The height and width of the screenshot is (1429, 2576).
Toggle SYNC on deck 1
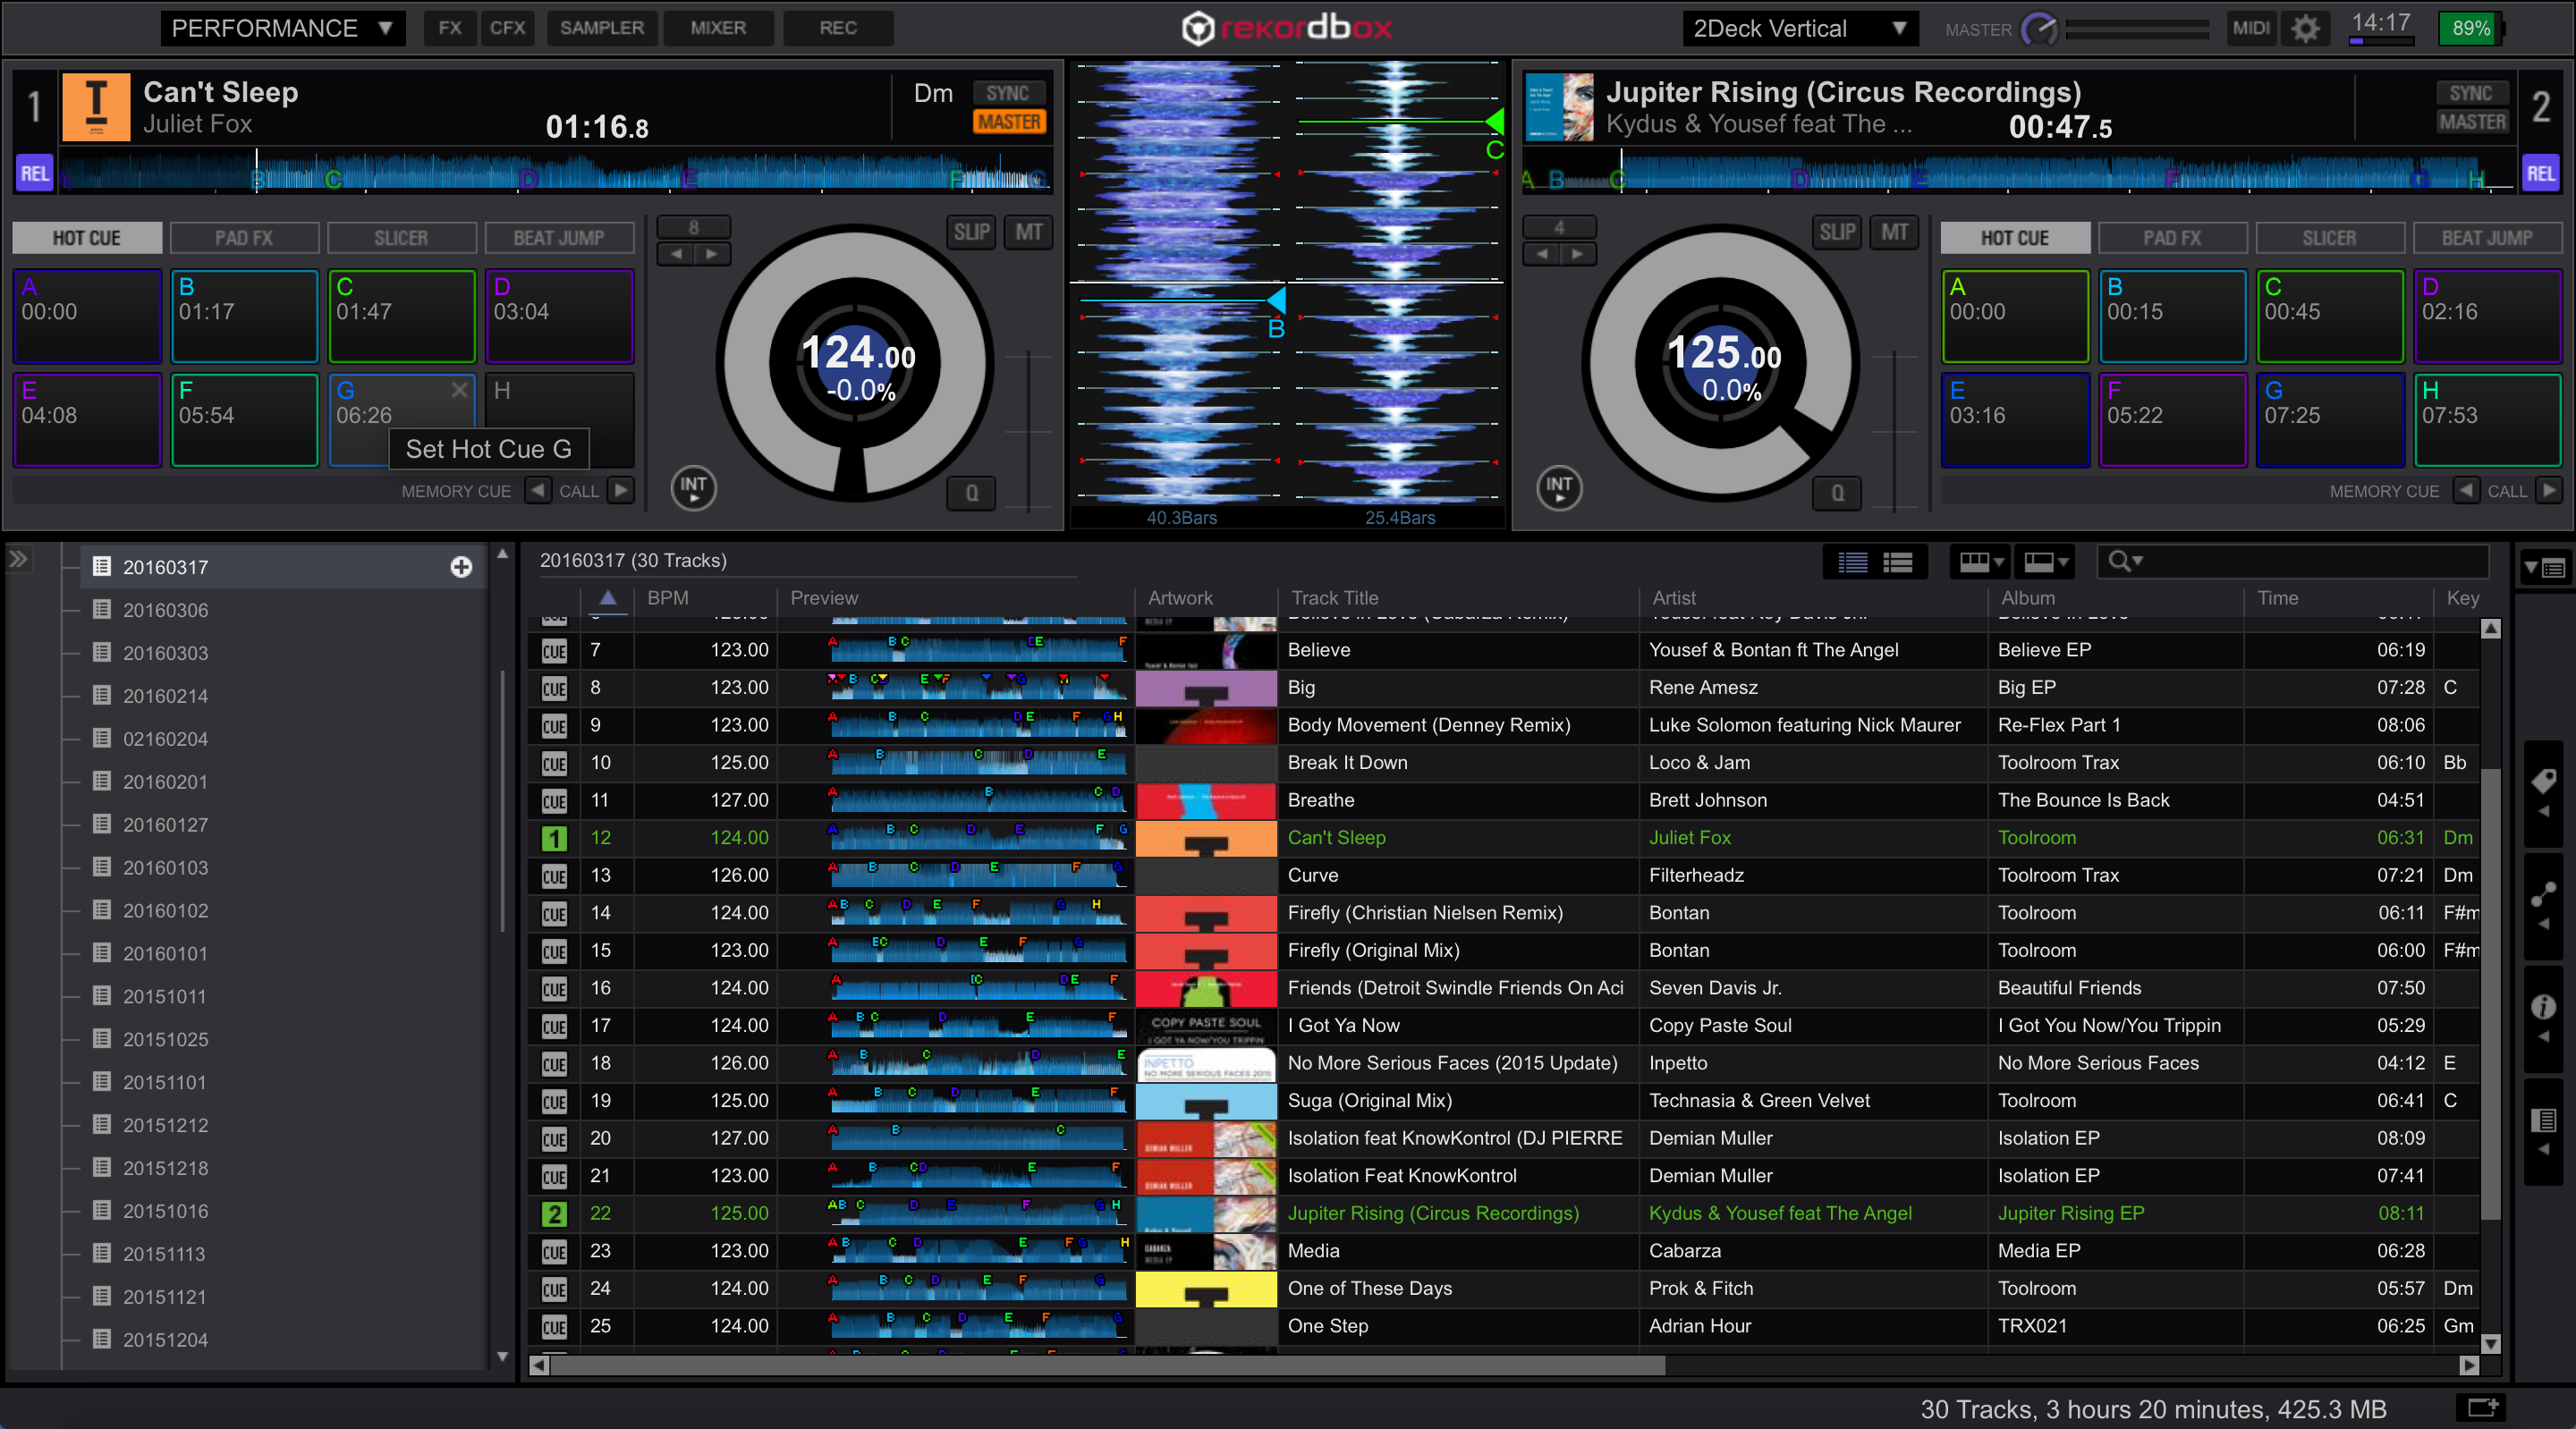(1007, 93)
